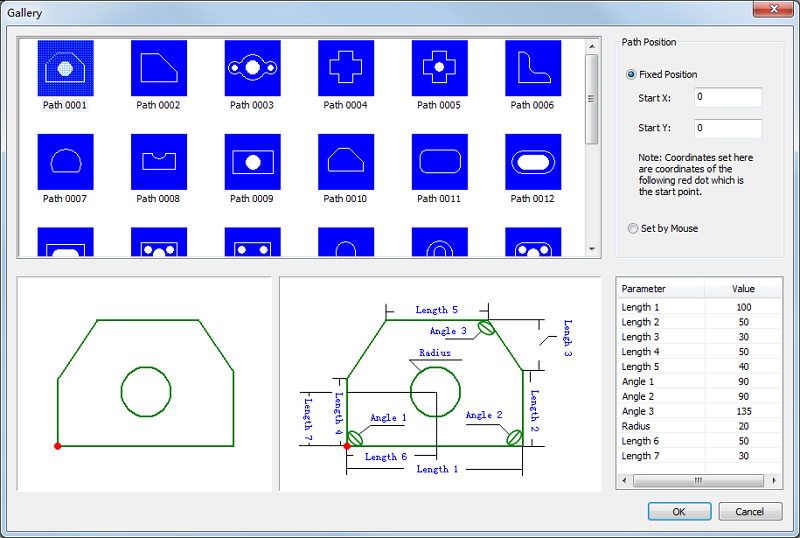Pick the Path 0012 slot shape
Screen dimensions: 800x538
pos(533,162)
